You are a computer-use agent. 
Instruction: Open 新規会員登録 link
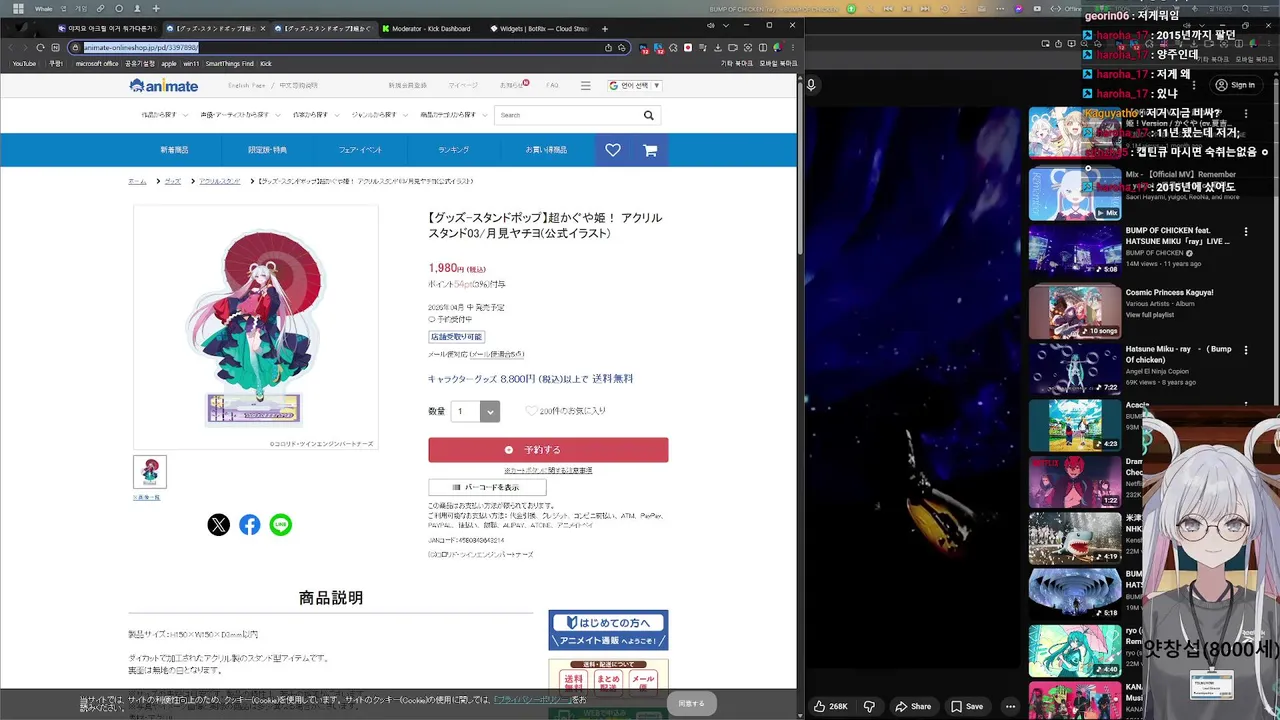[407, 86]
